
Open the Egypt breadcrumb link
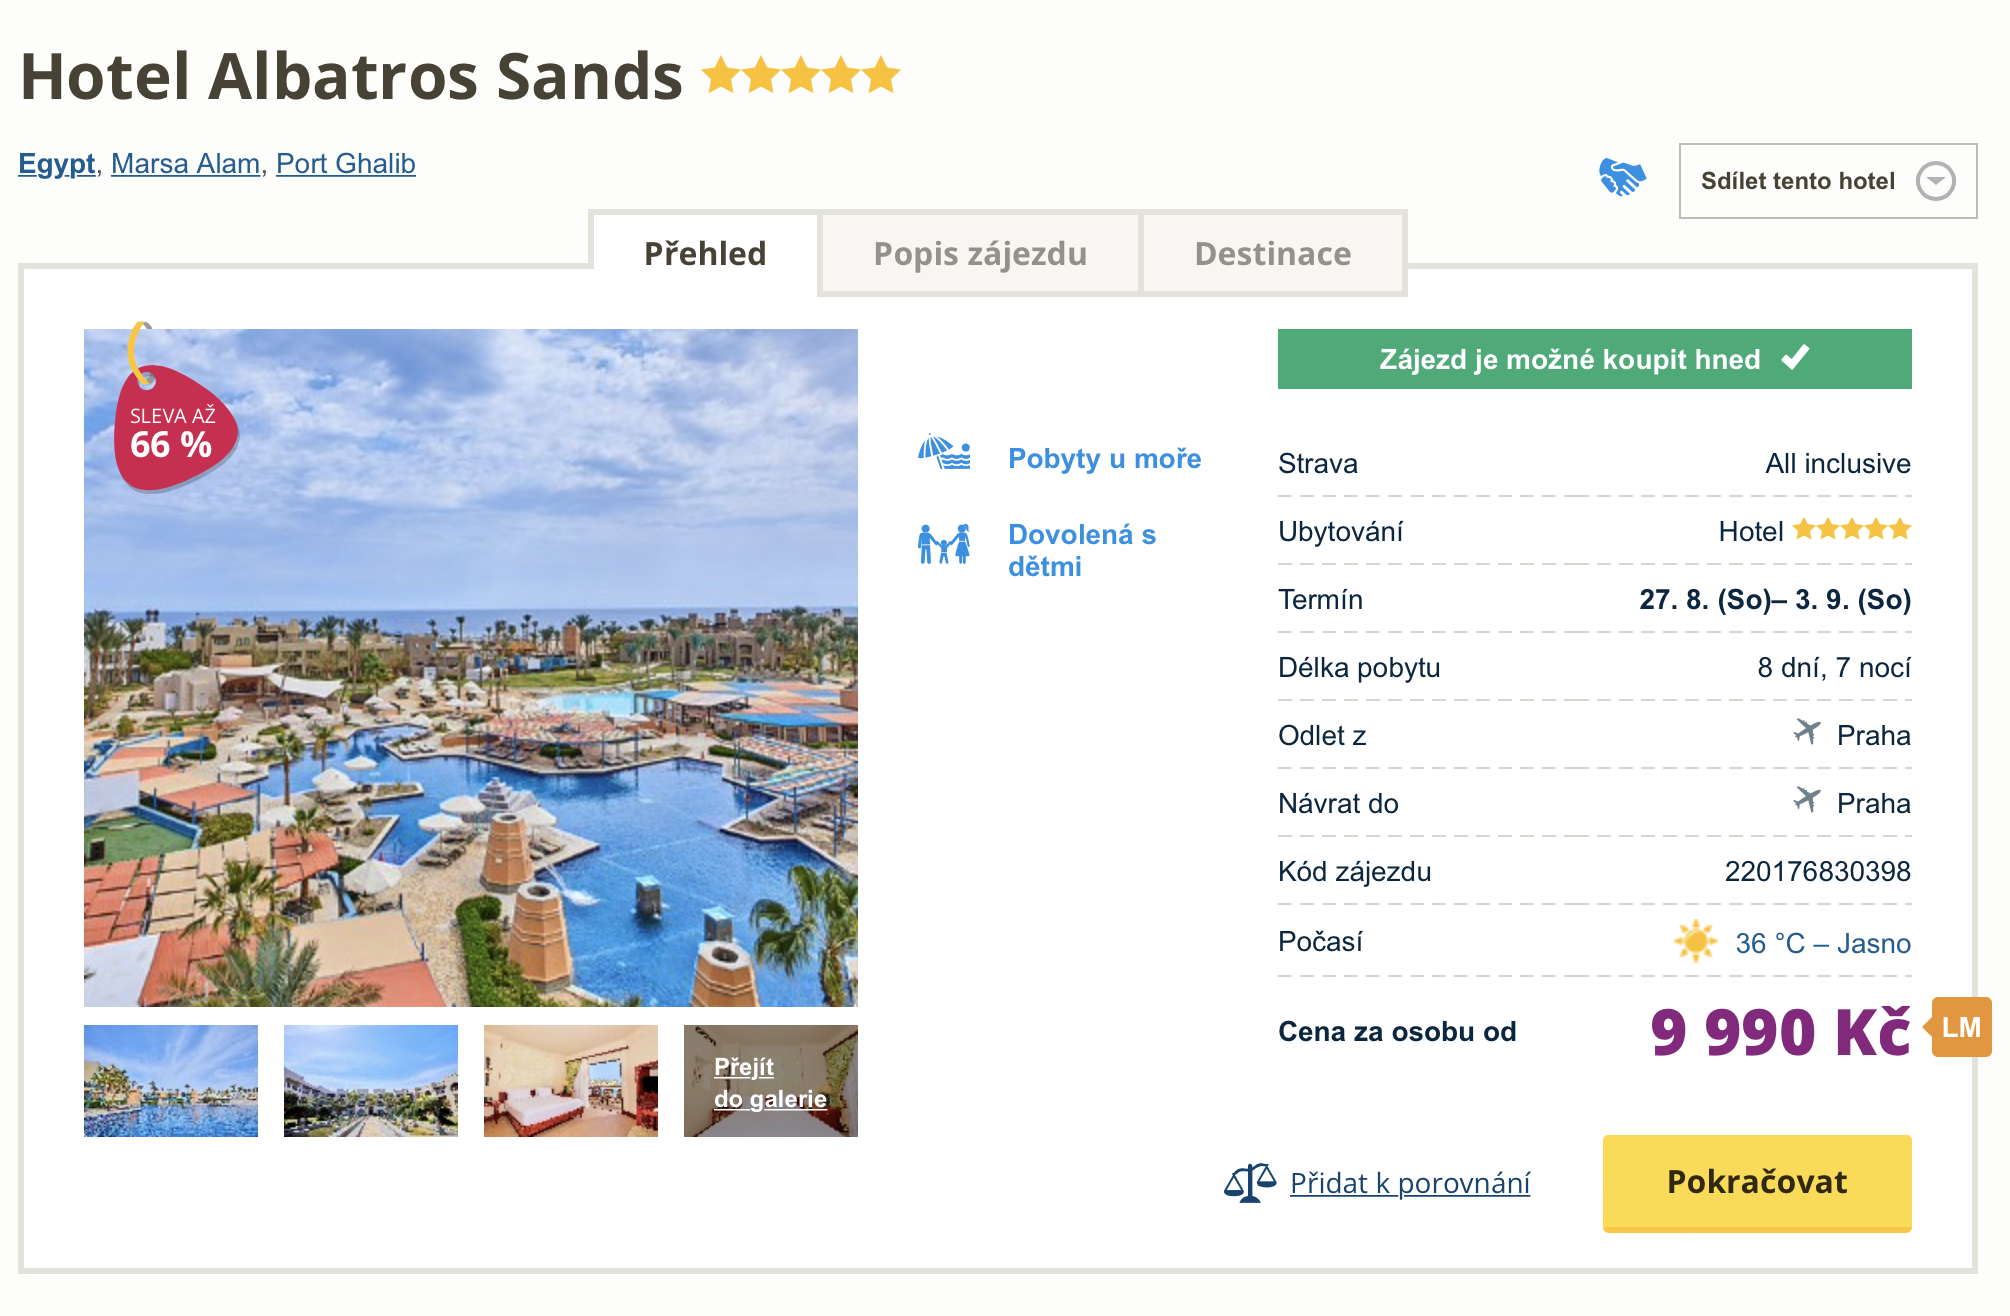(x=57, y=164)
